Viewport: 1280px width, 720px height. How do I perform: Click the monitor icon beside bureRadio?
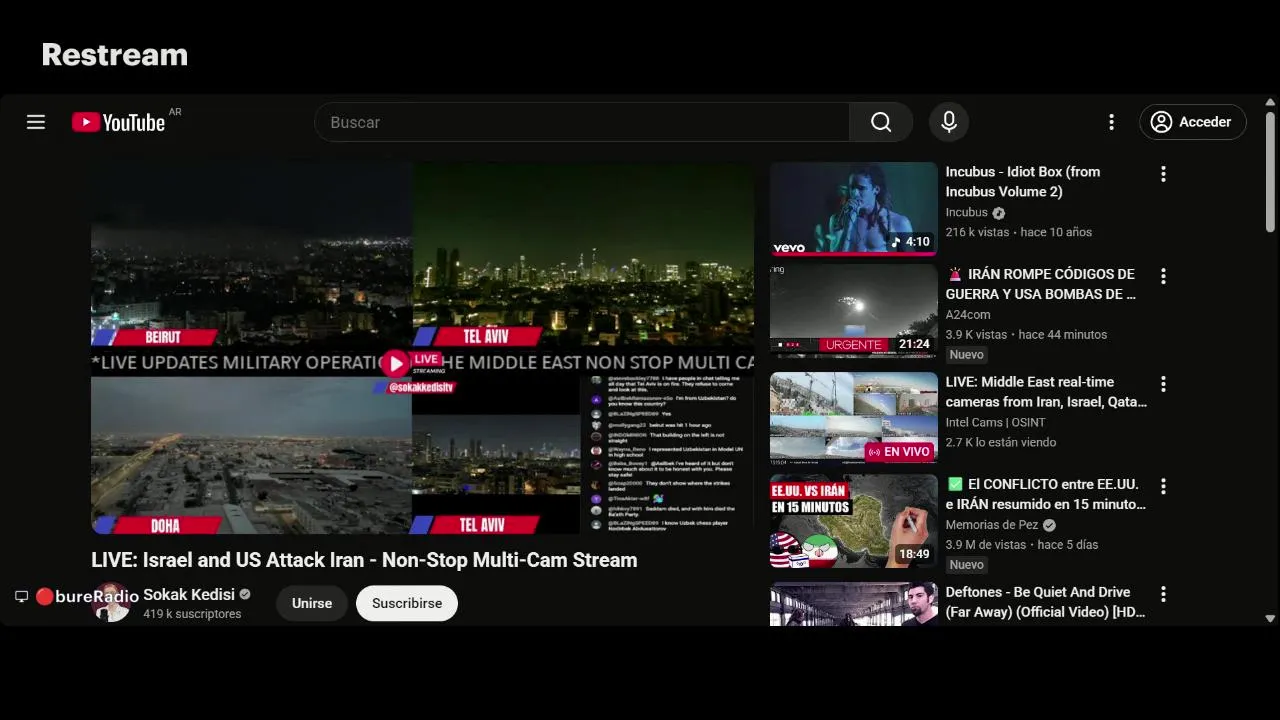[21, 597]
